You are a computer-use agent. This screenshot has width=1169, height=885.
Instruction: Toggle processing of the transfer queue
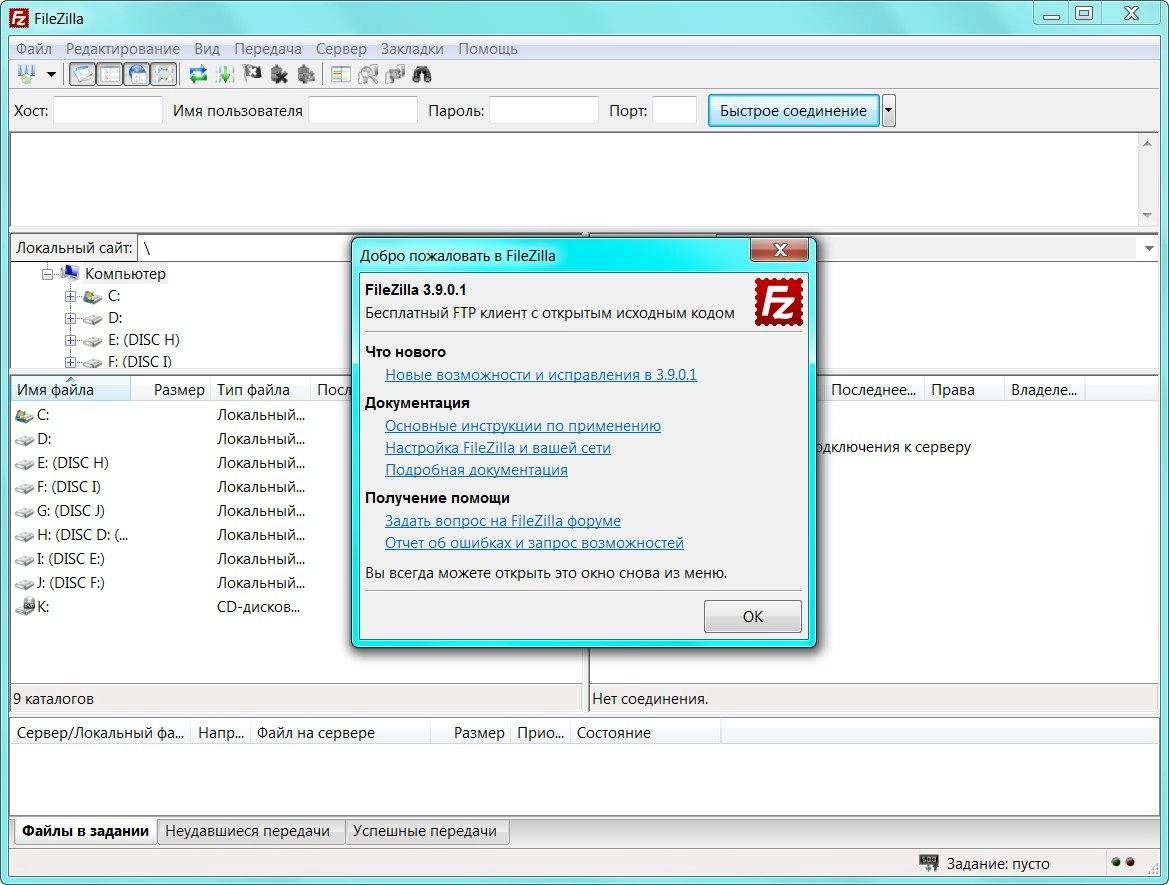224,74
